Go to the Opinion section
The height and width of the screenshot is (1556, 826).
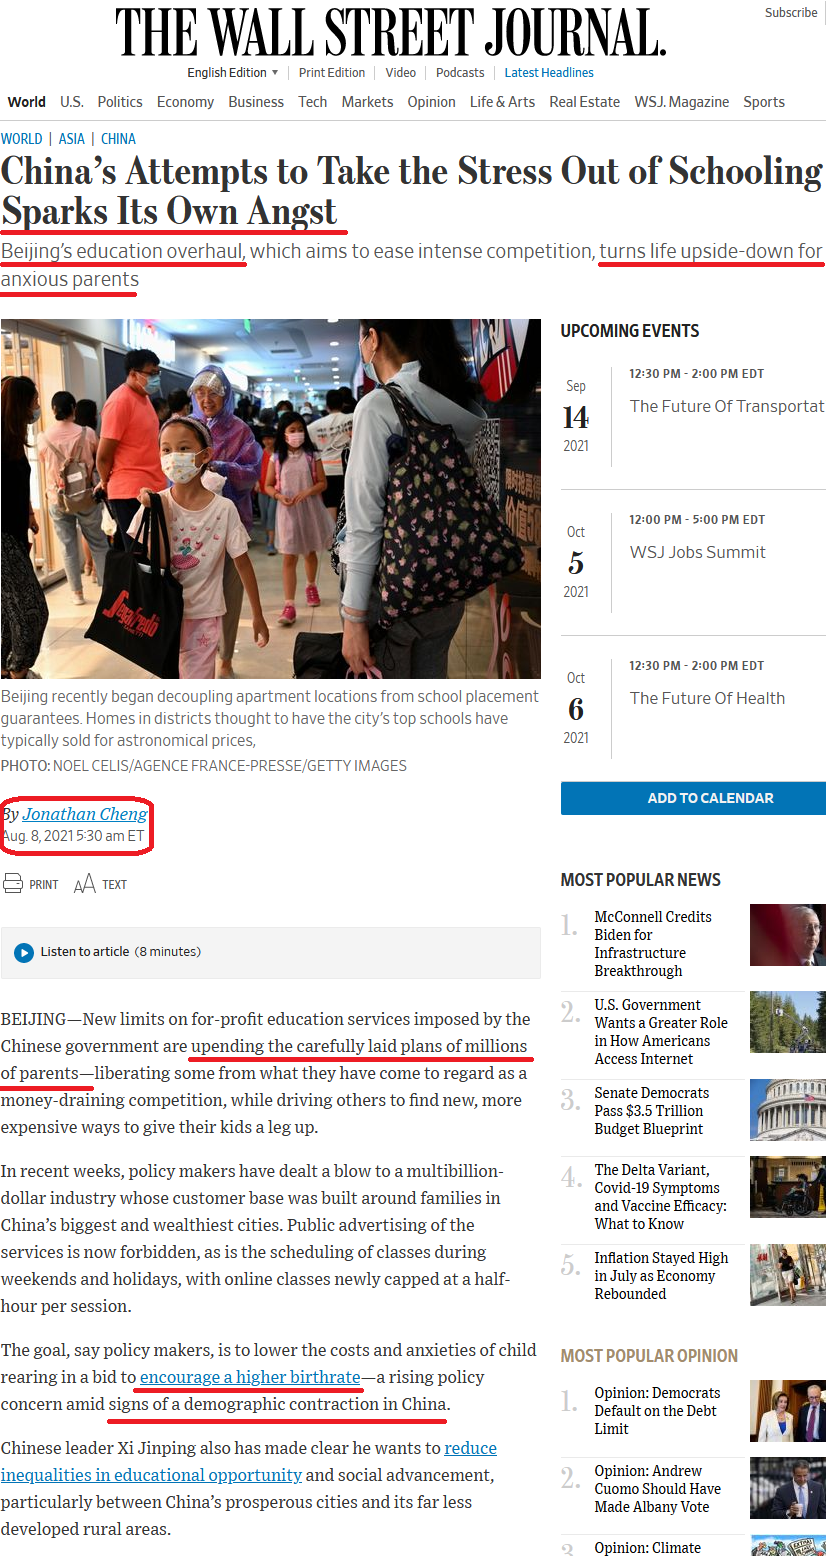tap(432, 102)
